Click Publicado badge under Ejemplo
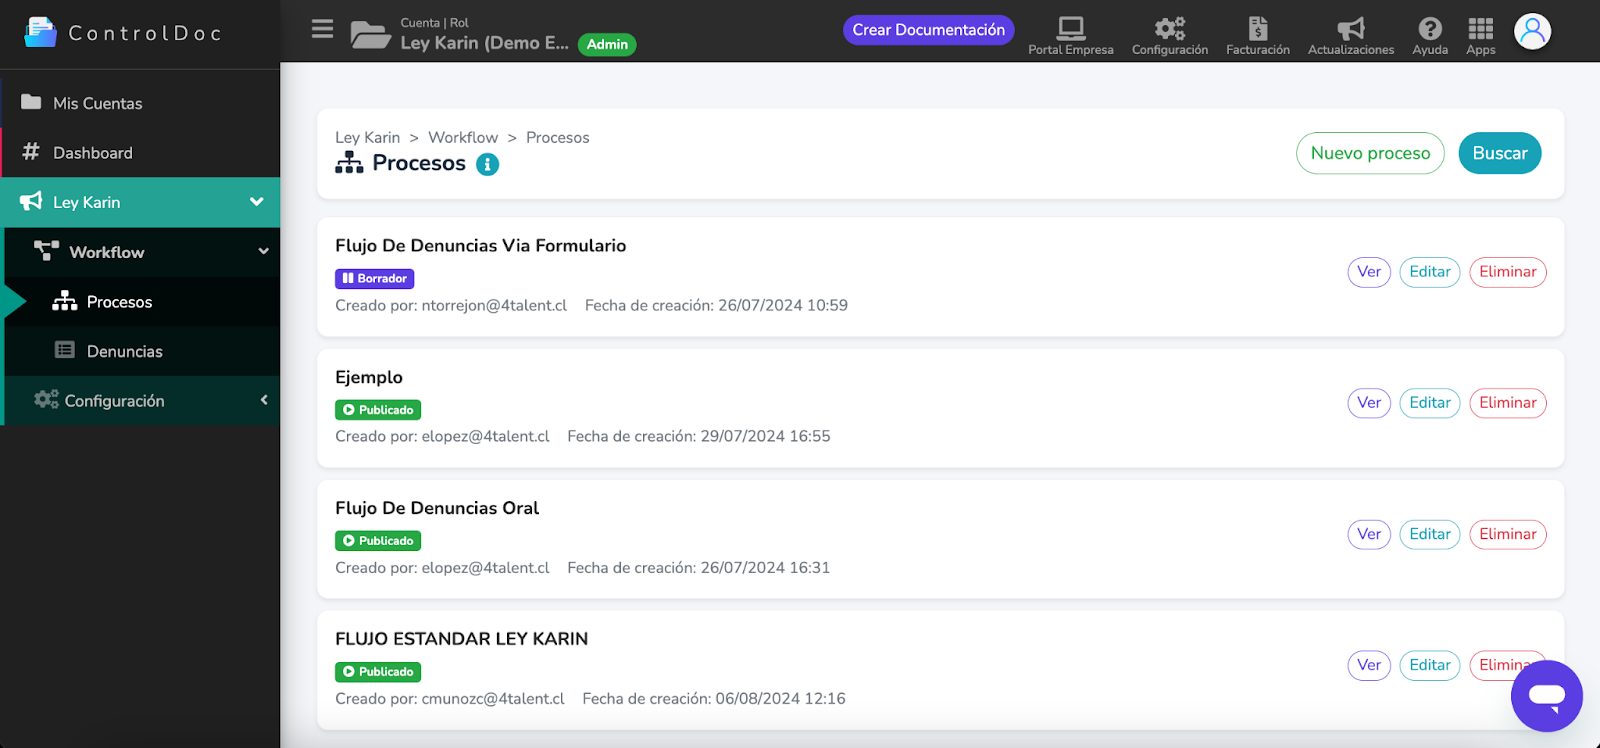This screenshot has width=1600, height=748. tap(378, 409)
